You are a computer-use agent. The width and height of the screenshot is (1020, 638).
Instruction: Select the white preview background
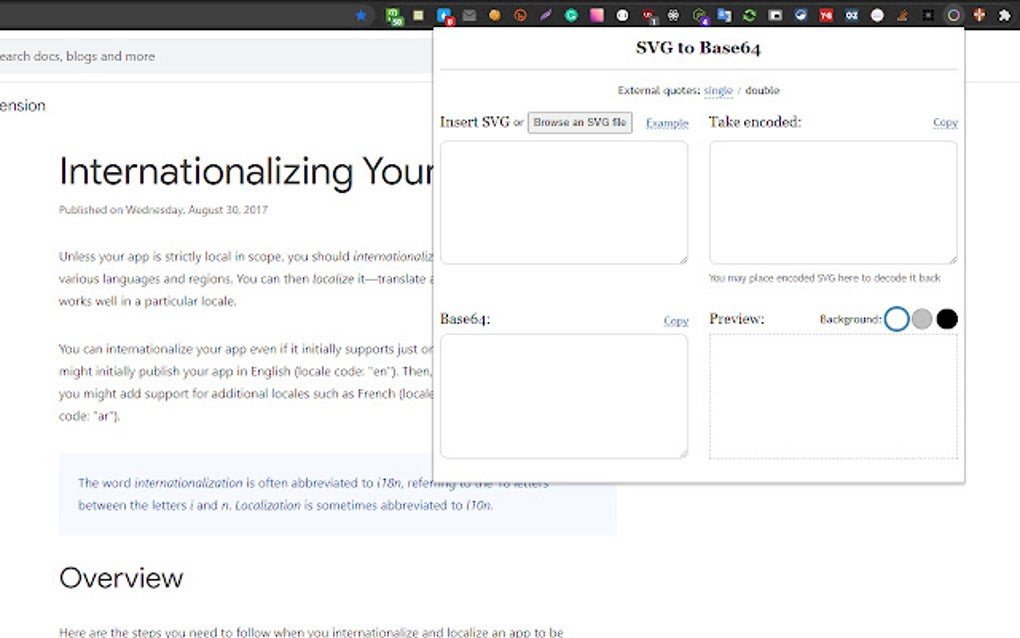click(897, 319)
